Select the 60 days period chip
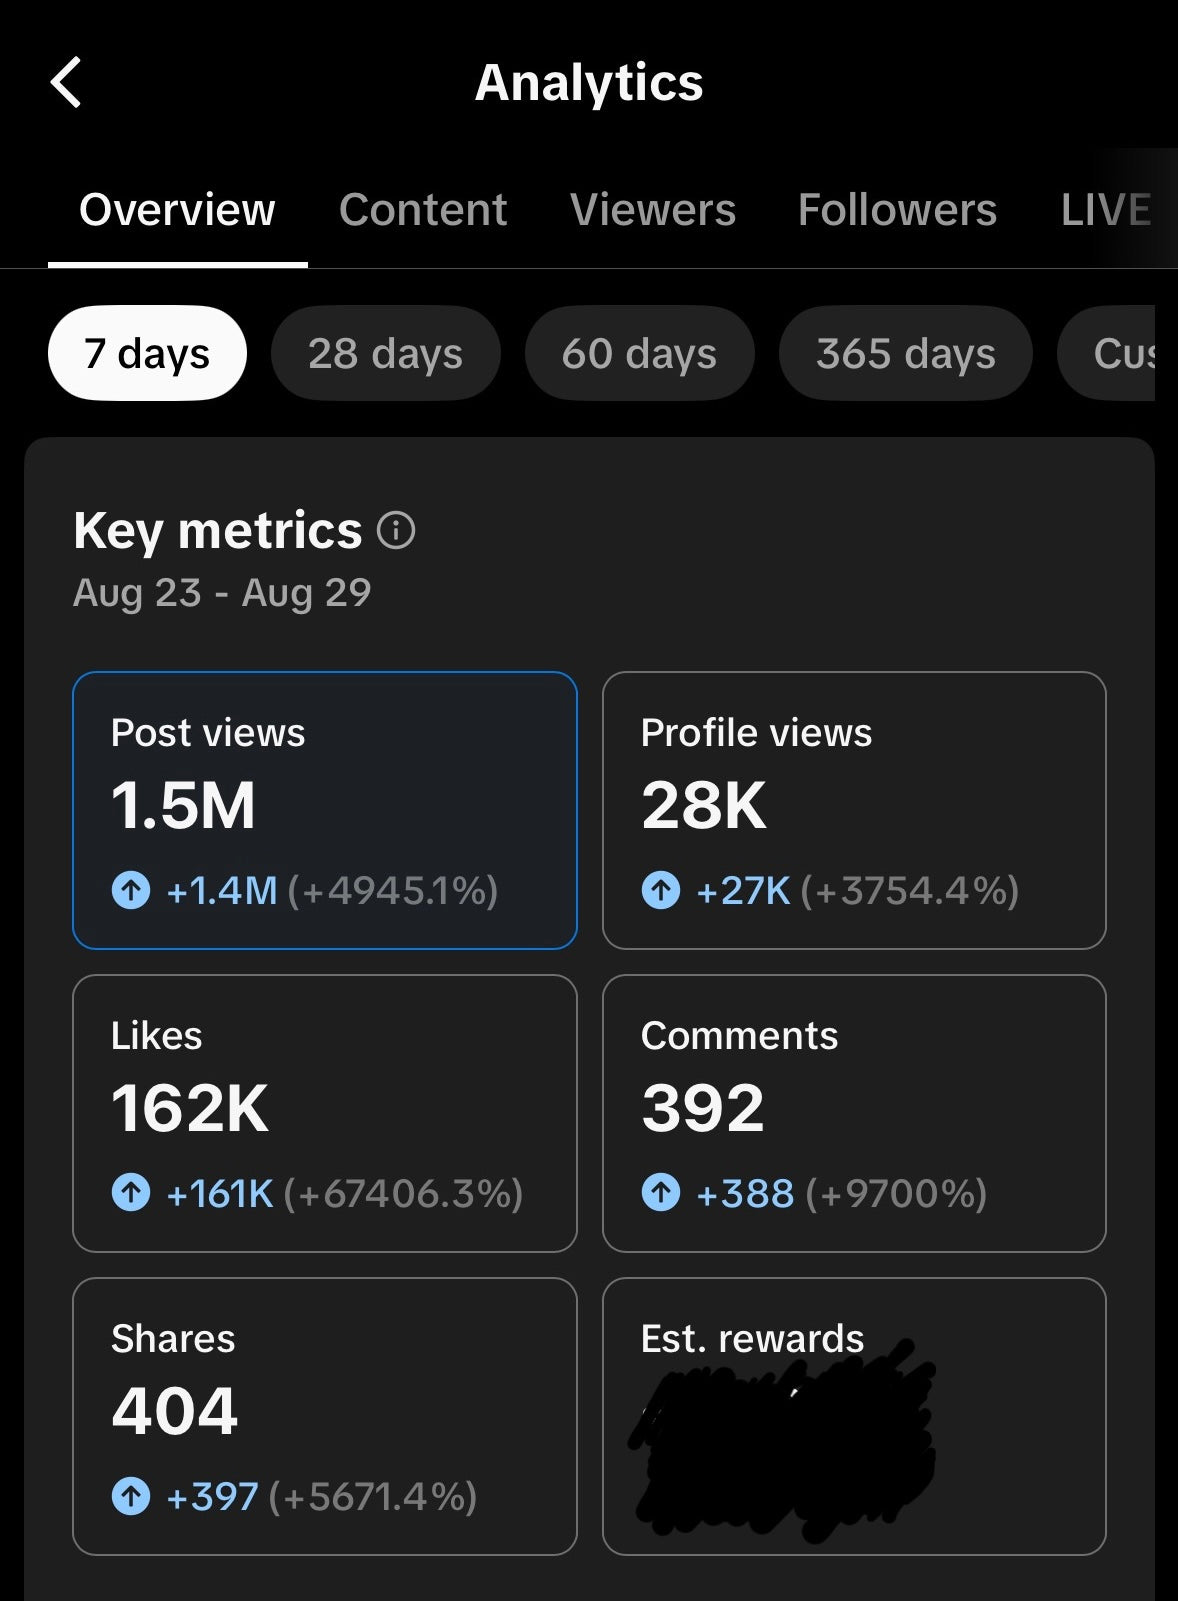The height and width of the screenshot is (1601, 1178). [x=639, y=352]
